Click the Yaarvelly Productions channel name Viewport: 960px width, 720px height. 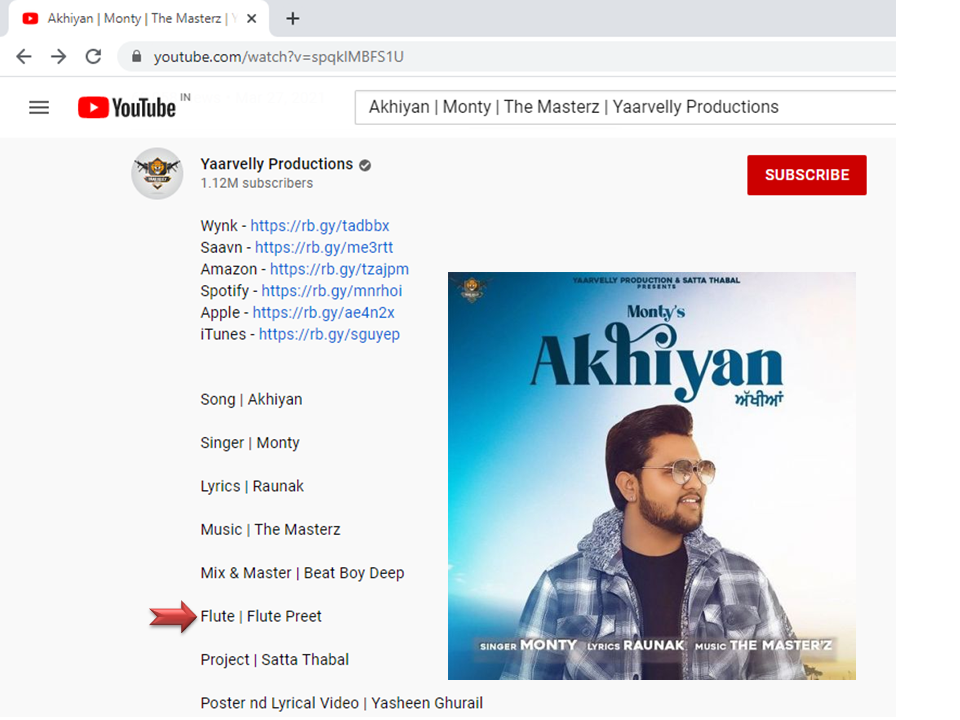(x=276, y=164)
